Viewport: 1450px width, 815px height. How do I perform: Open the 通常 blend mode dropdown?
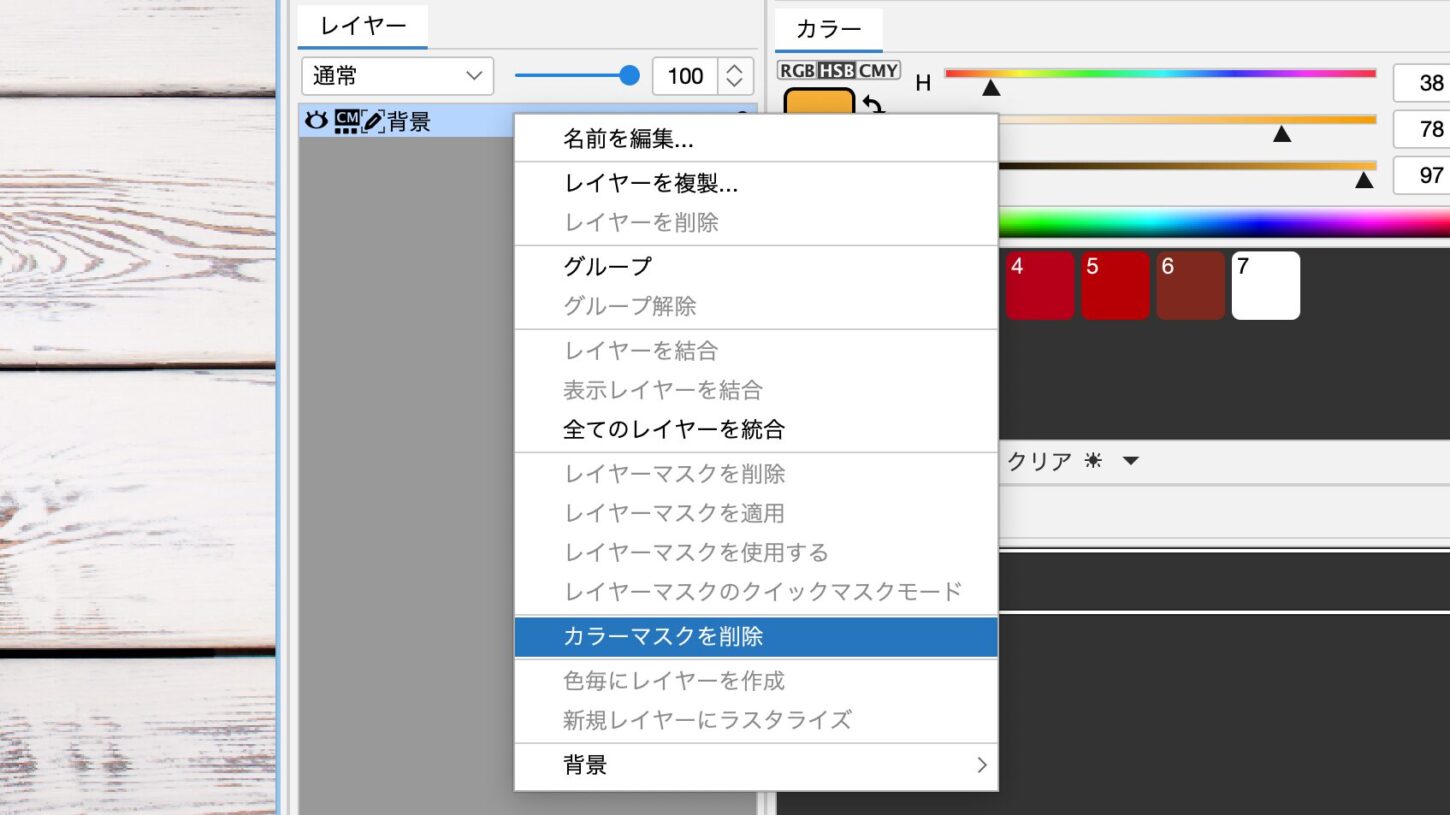[397, 76]
